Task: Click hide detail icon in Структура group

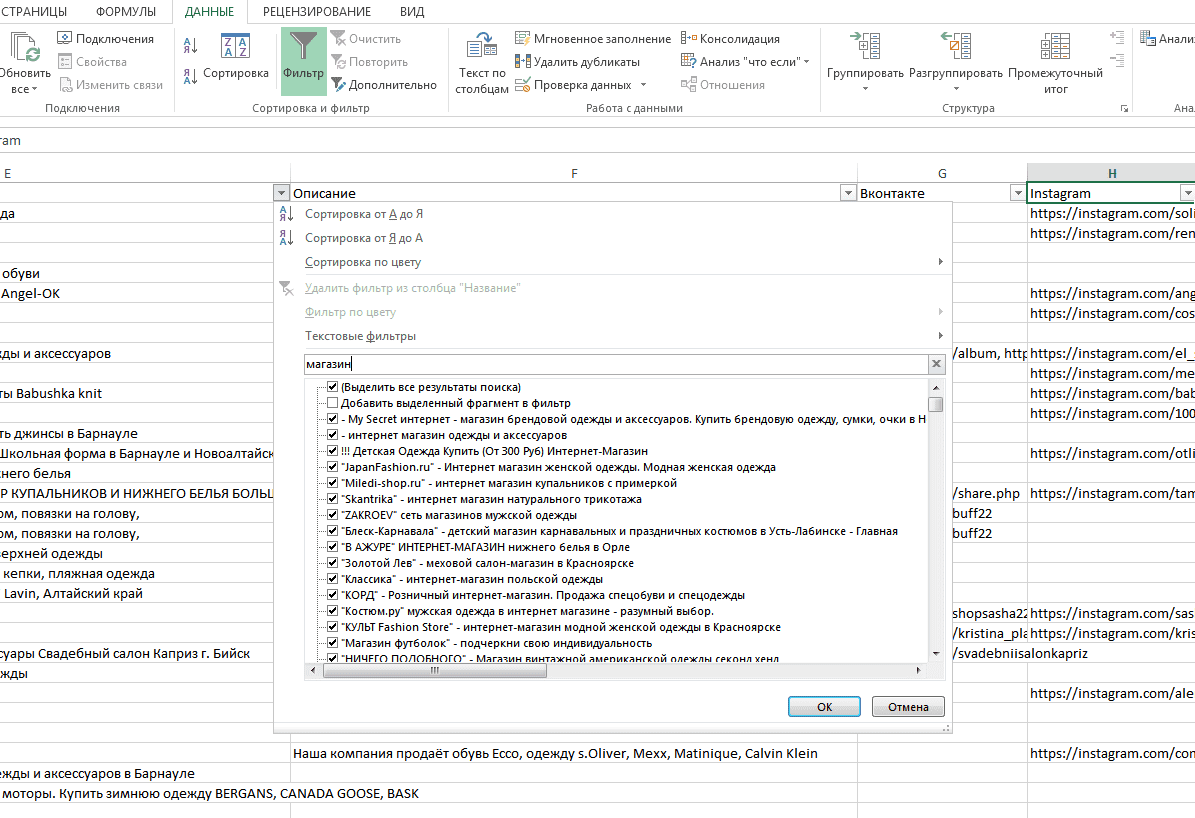Action: [1117, 59]
